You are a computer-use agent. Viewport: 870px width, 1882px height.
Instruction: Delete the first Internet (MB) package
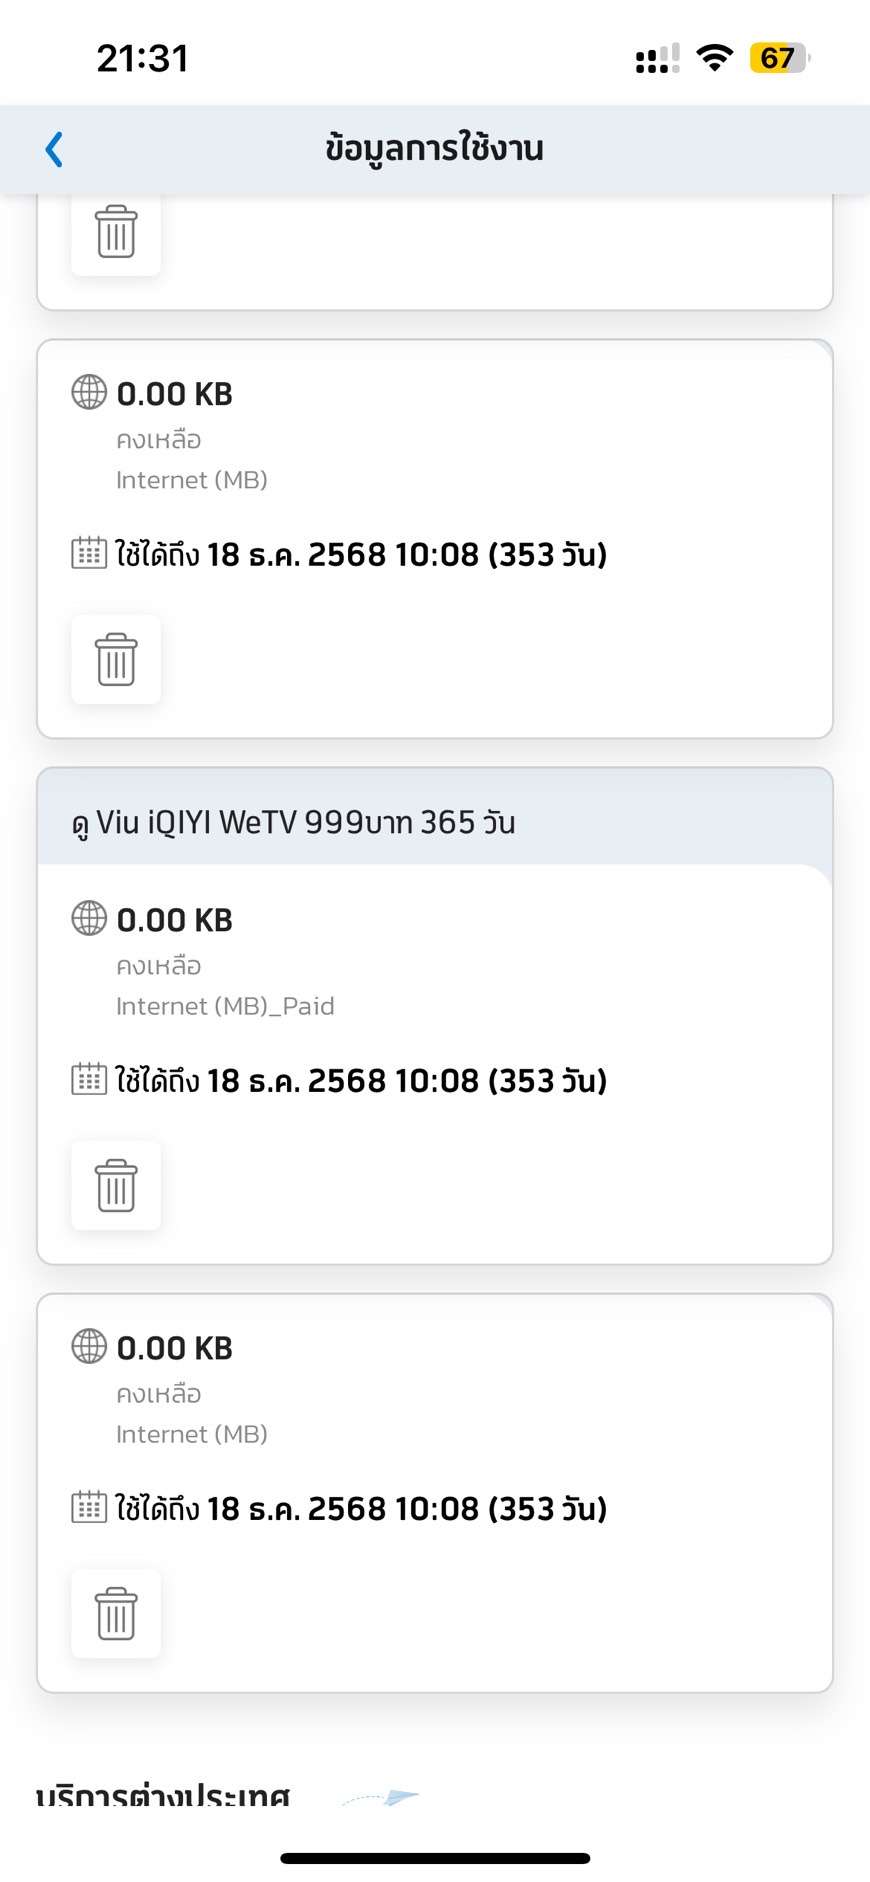pos(116,659)
